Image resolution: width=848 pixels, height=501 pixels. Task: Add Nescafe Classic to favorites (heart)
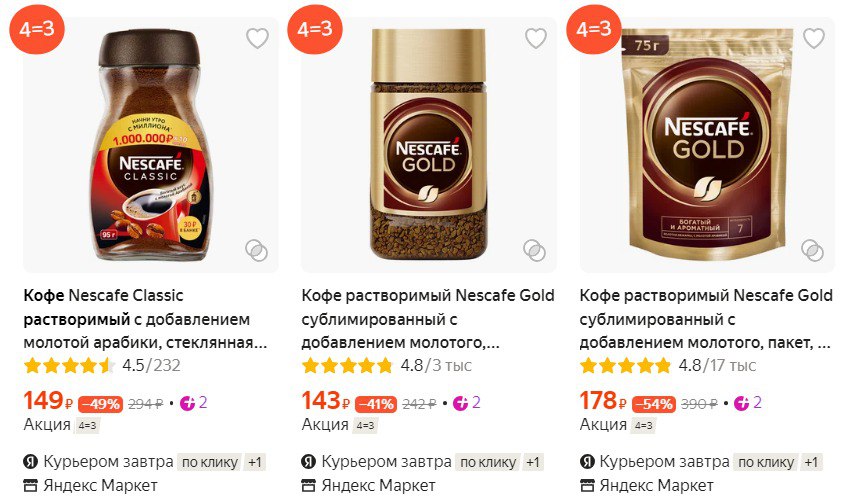pos(257,39)
